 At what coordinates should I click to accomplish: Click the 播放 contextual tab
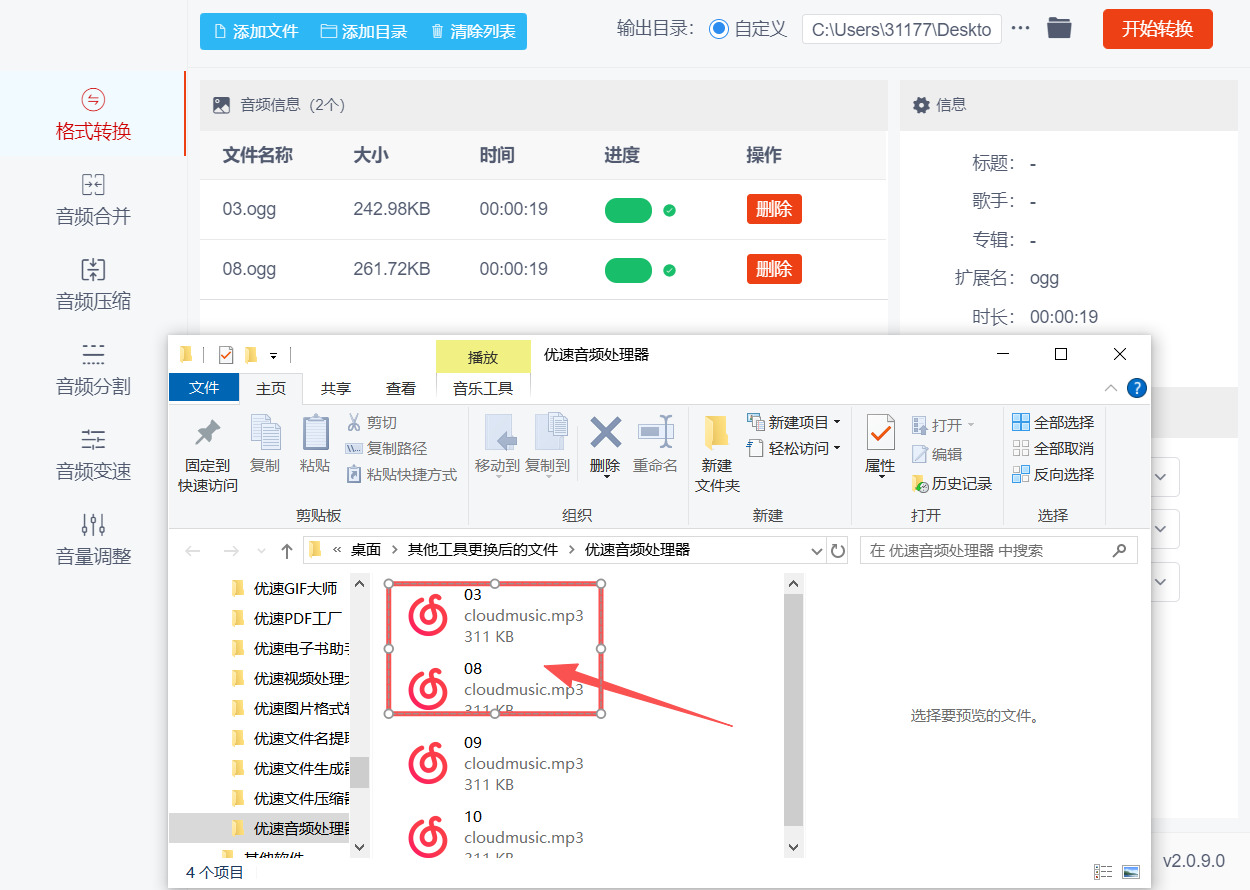coord(483,357)
